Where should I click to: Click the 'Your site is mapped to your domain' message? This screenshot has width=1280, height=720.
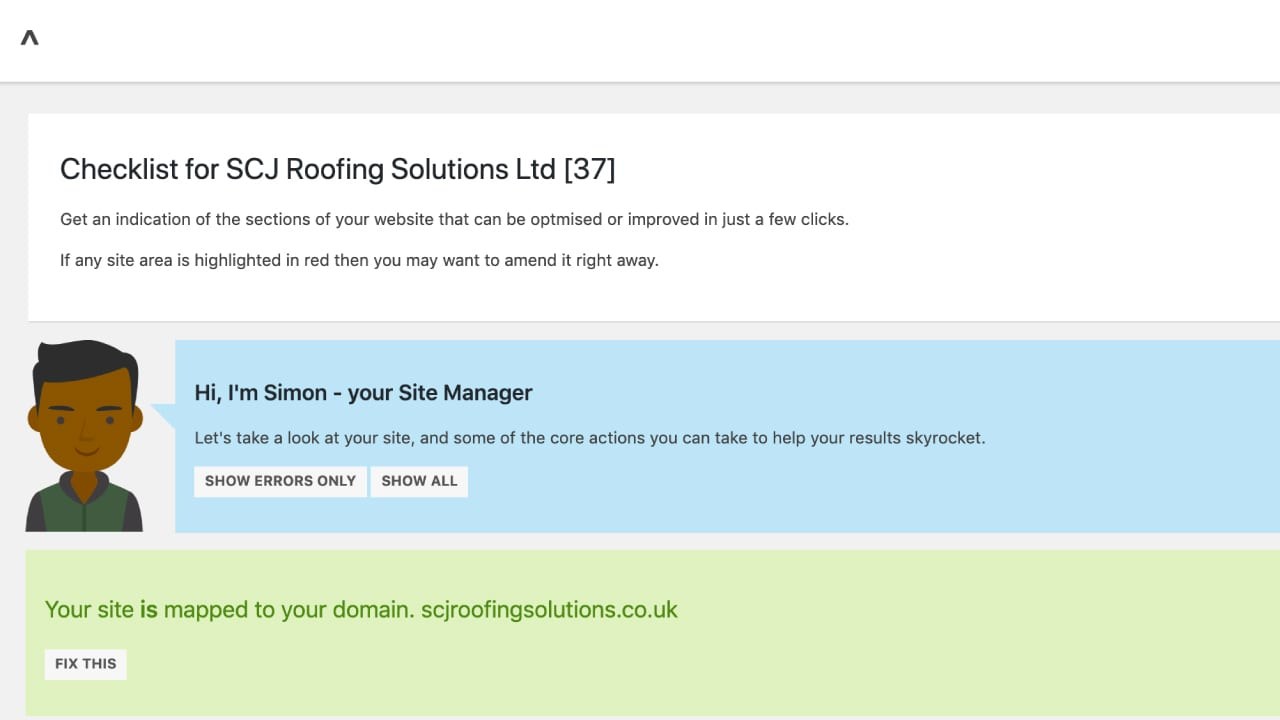point(361,609)
